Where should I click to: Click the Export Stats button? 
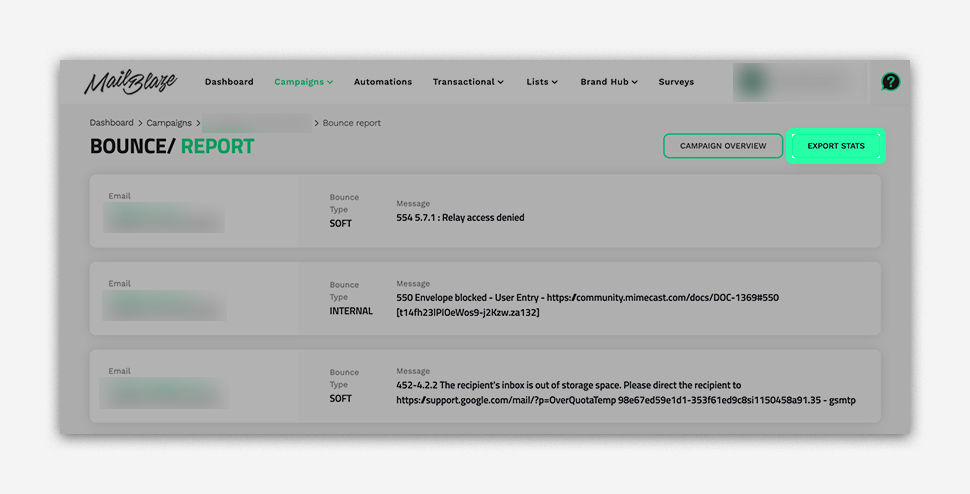(836, 146)
